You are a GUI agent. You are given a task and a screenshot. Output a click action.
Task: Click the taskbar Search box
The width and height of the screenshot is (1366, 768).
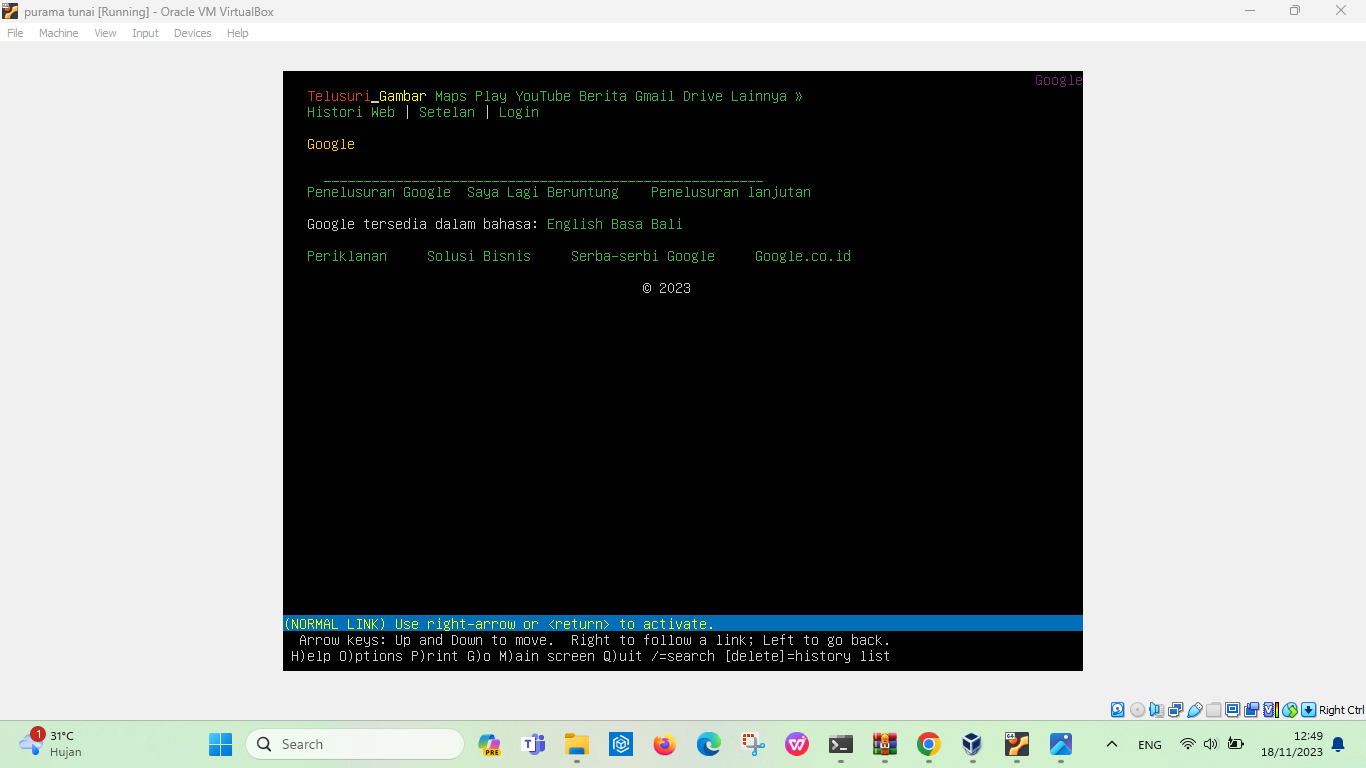tap(355, 744)
